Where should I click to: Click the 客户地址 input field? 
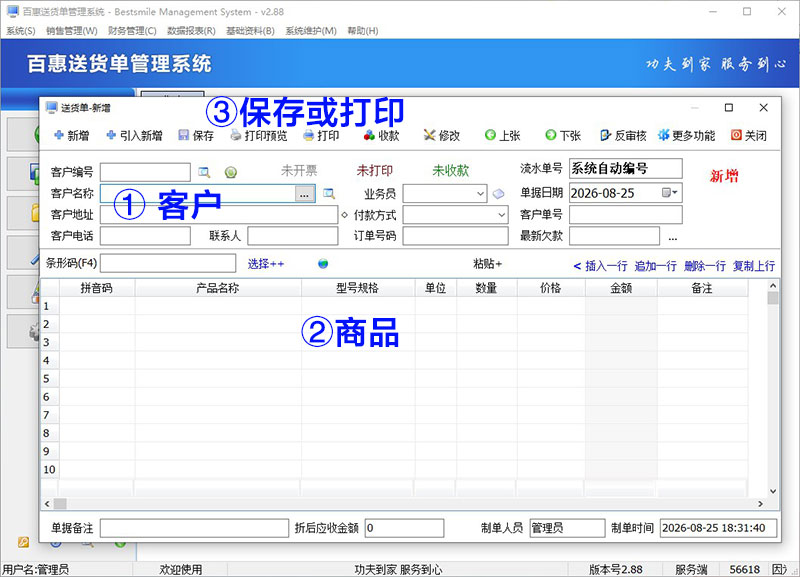click(x=219, y=215)
